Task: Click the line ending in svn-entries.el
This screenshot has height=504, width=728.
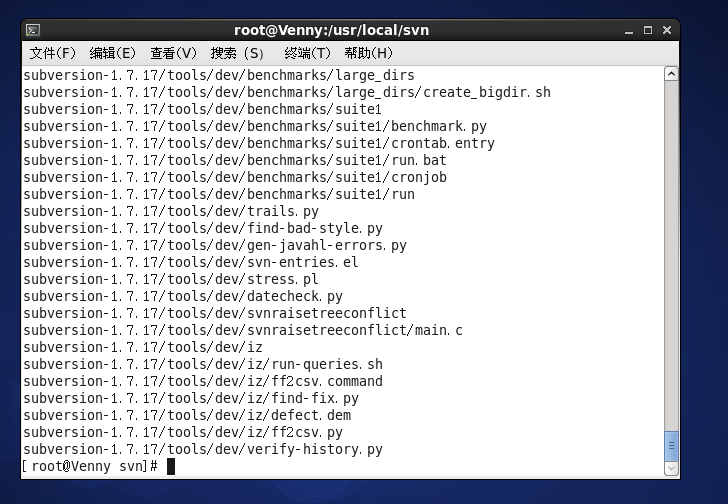Action: point(191,262)
